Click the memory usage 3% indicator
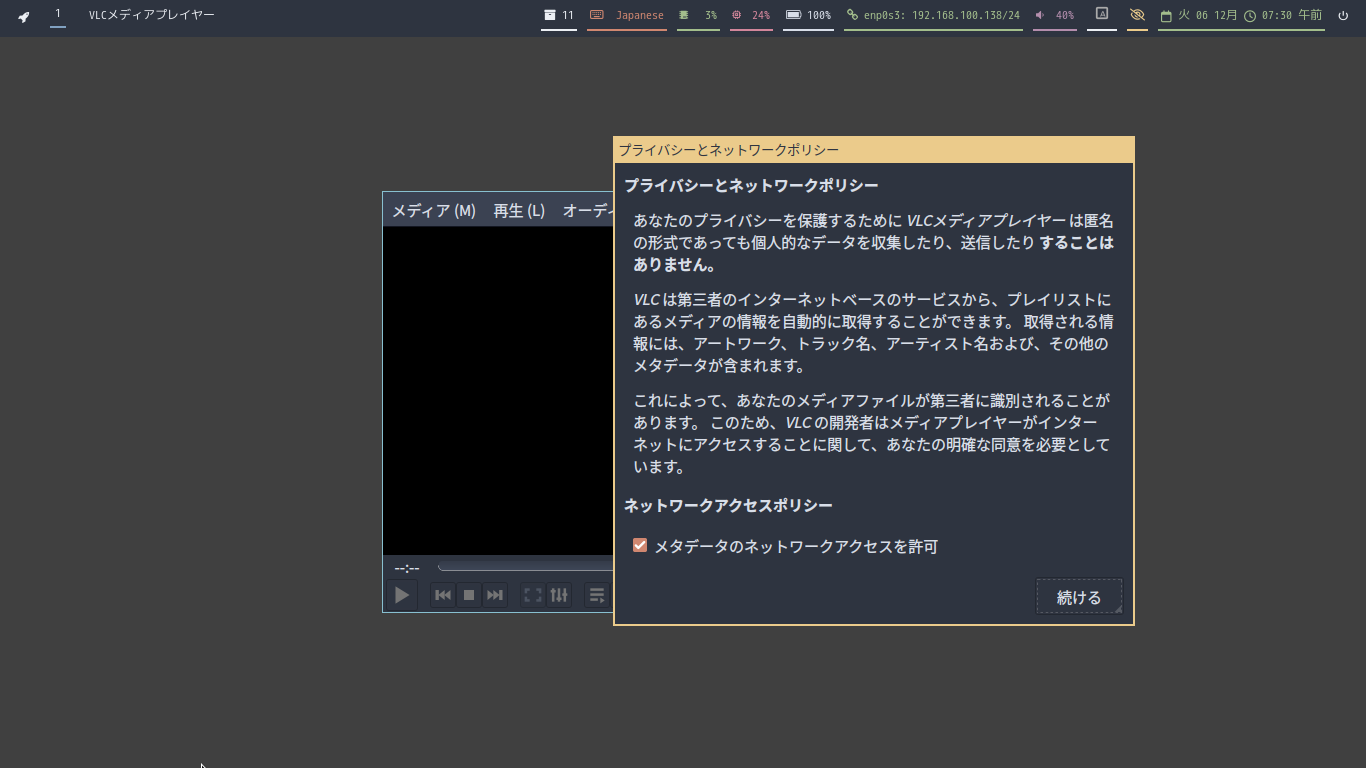Viewport: 1366px width, 768px height. pyautogui.click(x=698, y=15)
